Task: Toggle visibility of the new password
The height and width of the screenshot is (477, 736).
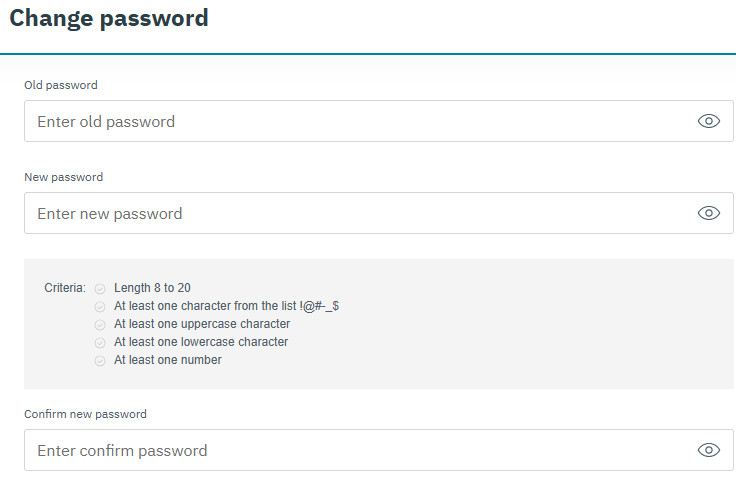Action: tap(708, 213)
